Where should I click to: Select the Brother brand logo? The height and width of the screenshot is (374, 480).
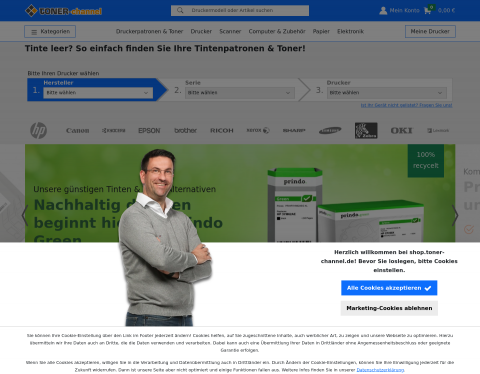point(186,130)
